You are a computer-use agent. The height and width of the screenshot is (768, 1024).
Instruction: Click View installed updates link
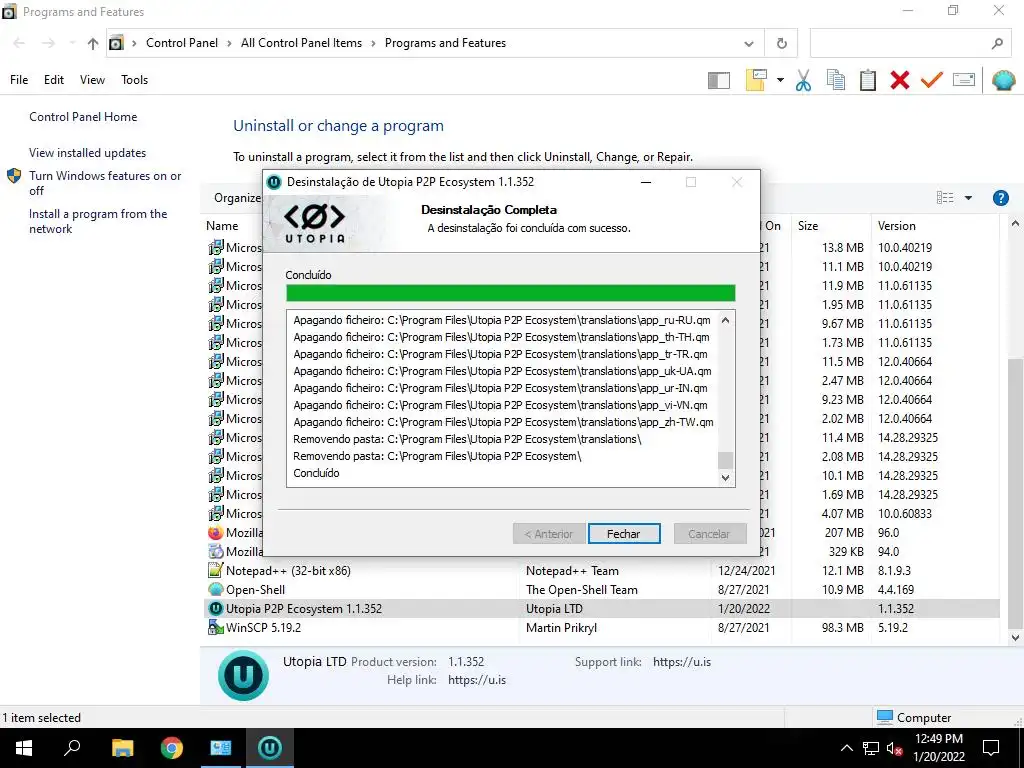tap(88, 153)
